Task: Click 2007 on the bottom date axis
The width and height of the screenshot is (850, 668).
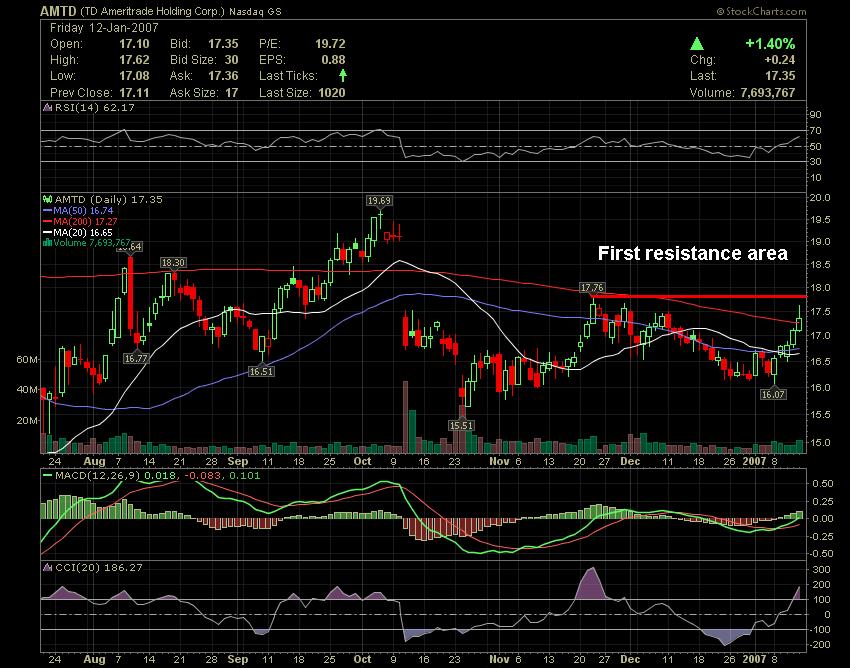Action: 754,659
